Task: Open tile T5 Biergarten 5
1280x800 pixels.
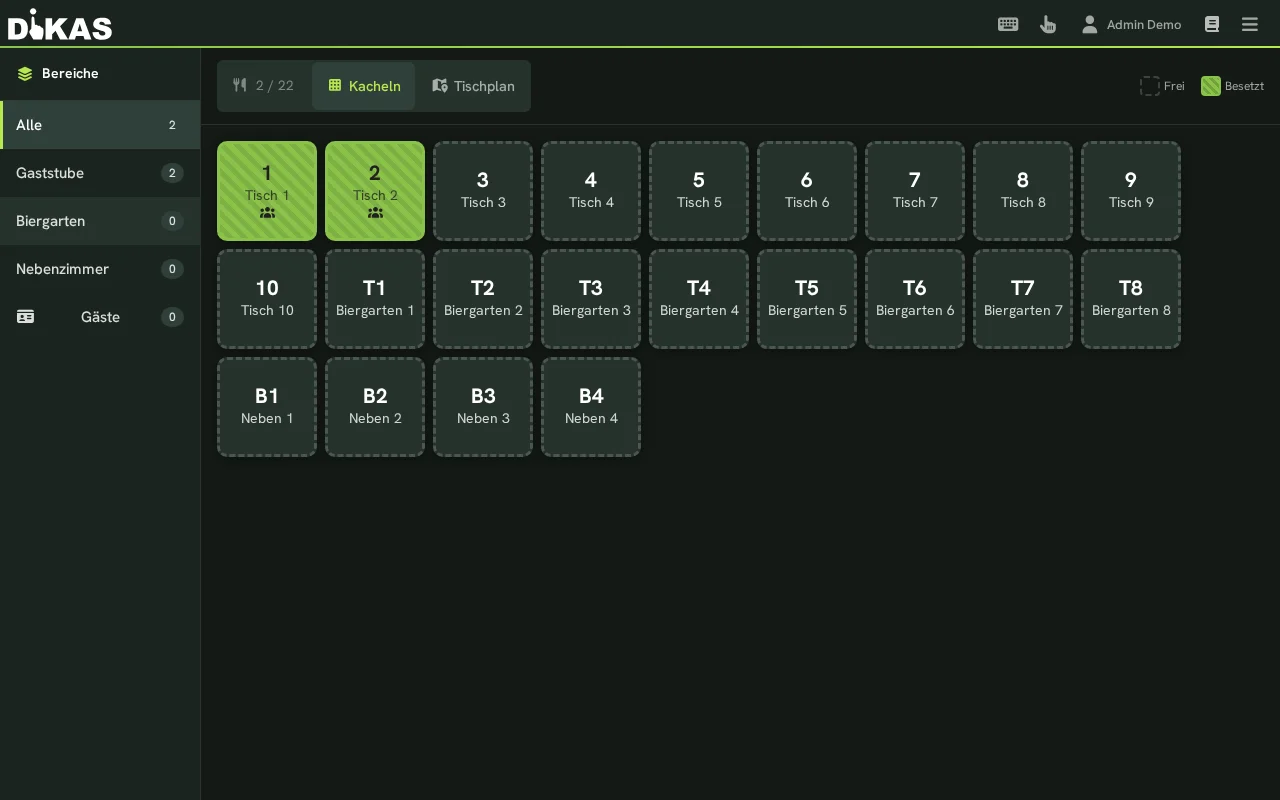Action: pyautogui.click(x=807, y=299)
